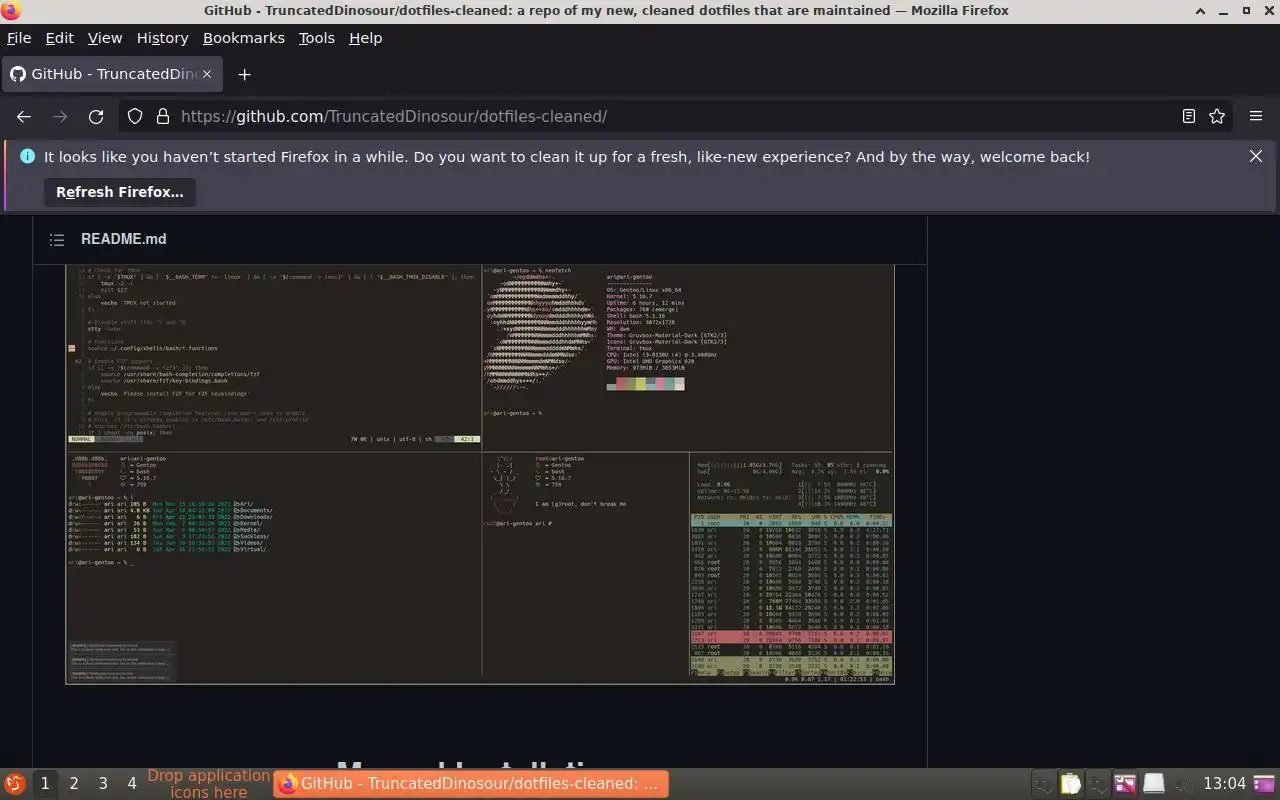Switch to workspace 3
Image resolution: width=1280 pixels, height=800 pixels.
(102, 784)
